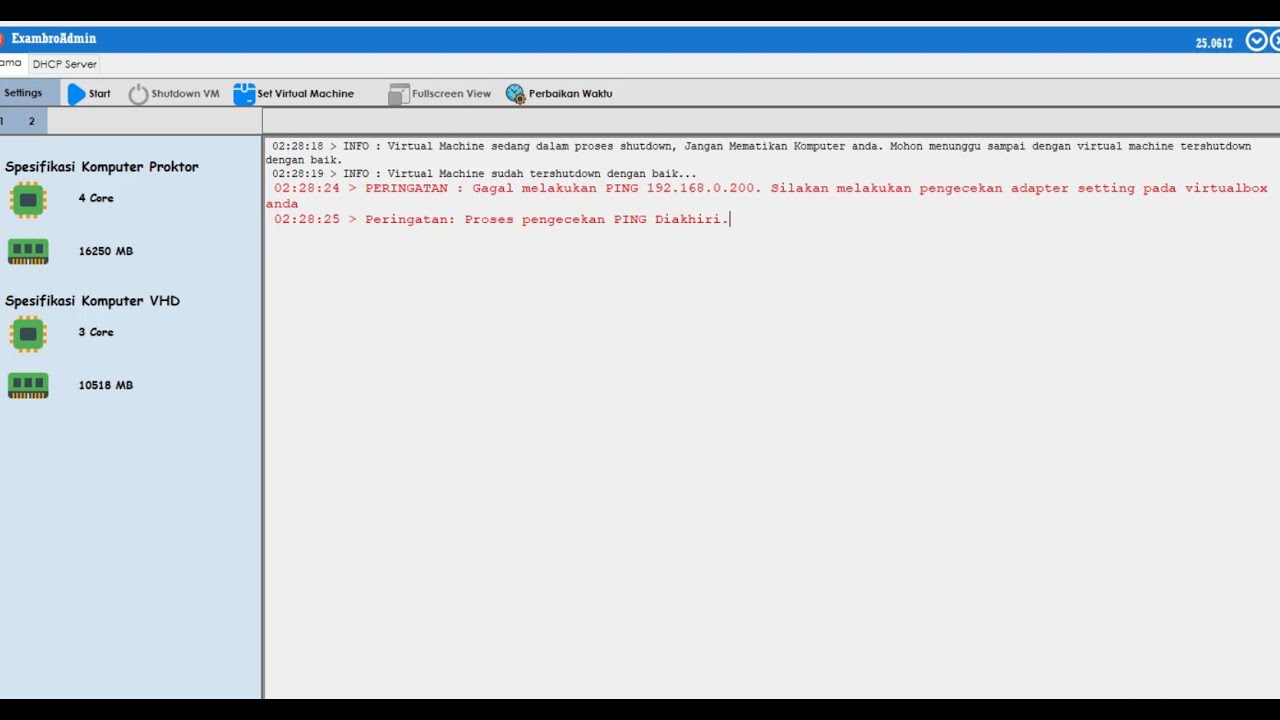Screen dimensions: 1280x720
Task: Expand the title bar down-arrow button
Action: point(1256,41)
